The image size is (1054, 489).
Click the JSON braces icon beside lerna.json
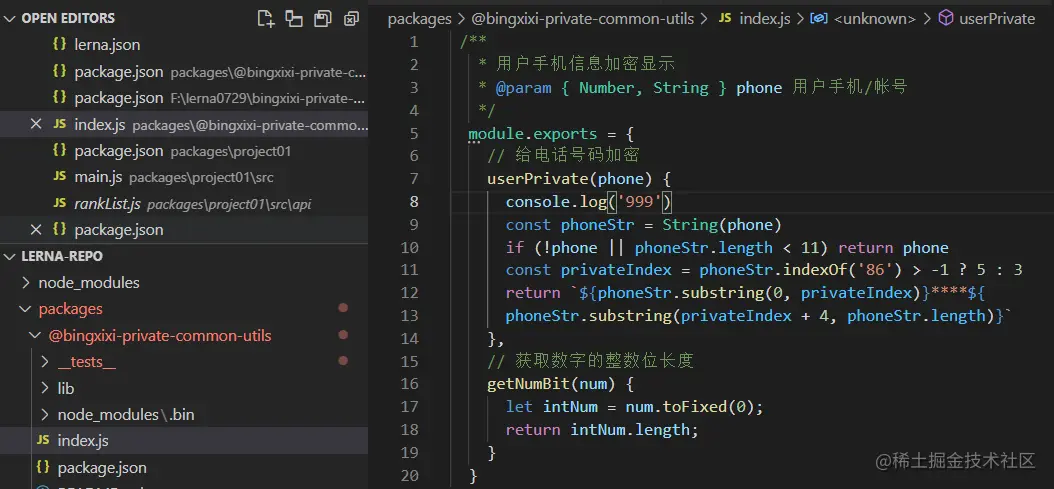(60, 45)
